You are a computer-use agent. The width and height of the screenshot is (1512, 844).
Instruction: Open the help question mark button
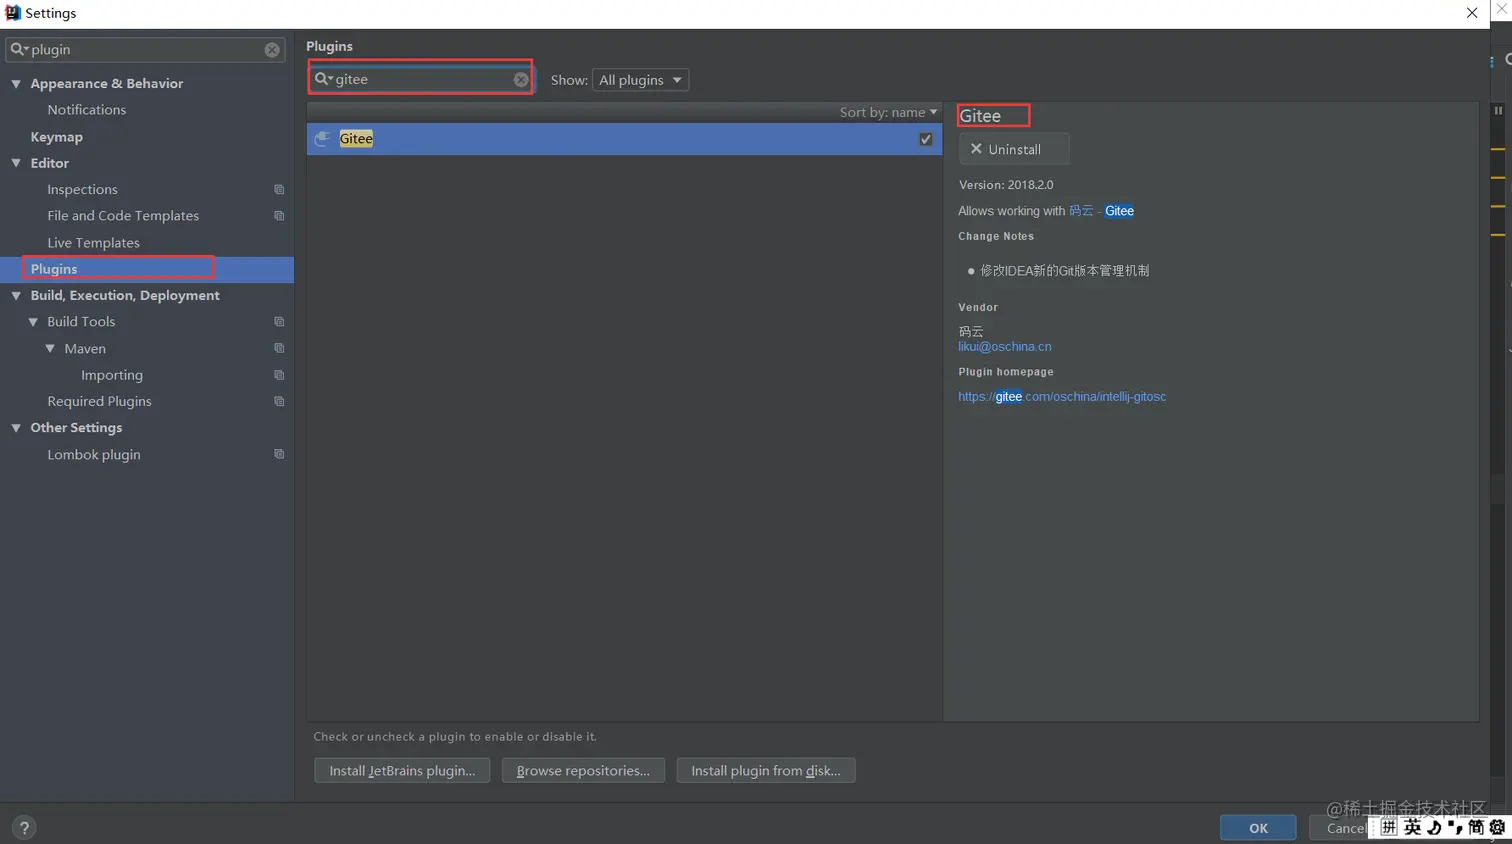[24, 828]
